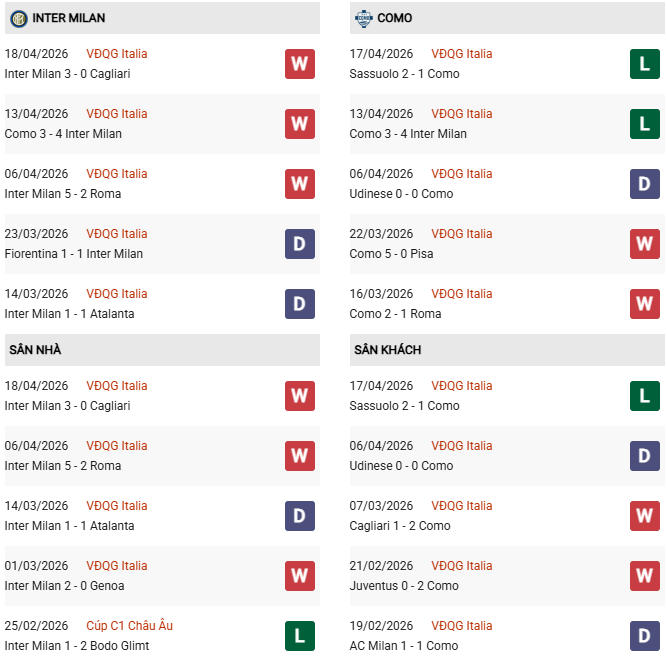Click the COMO section header title

[x=395, y=18]
